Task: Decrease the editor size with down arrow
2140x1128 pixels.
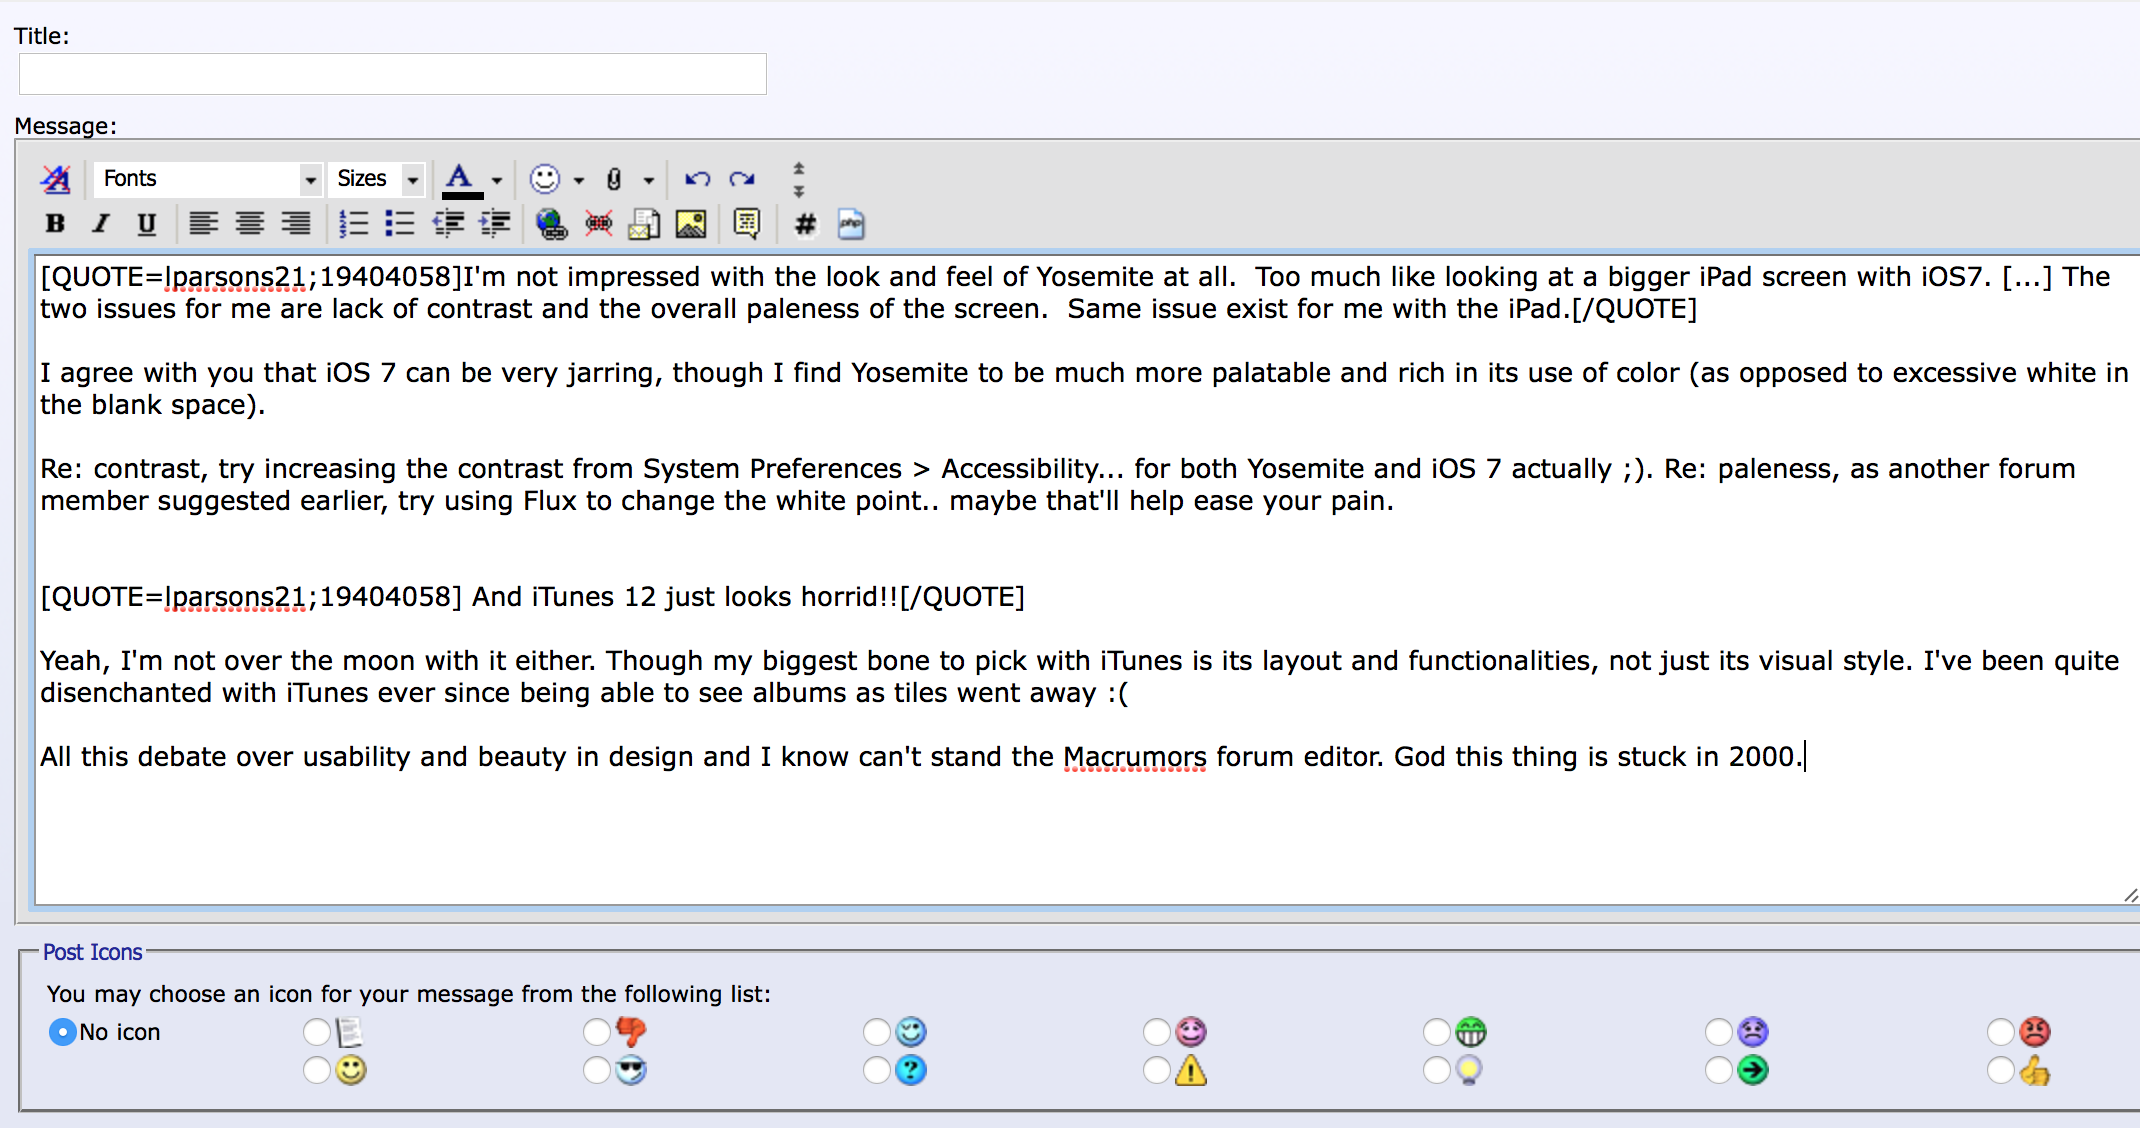Action: point(798,190)
